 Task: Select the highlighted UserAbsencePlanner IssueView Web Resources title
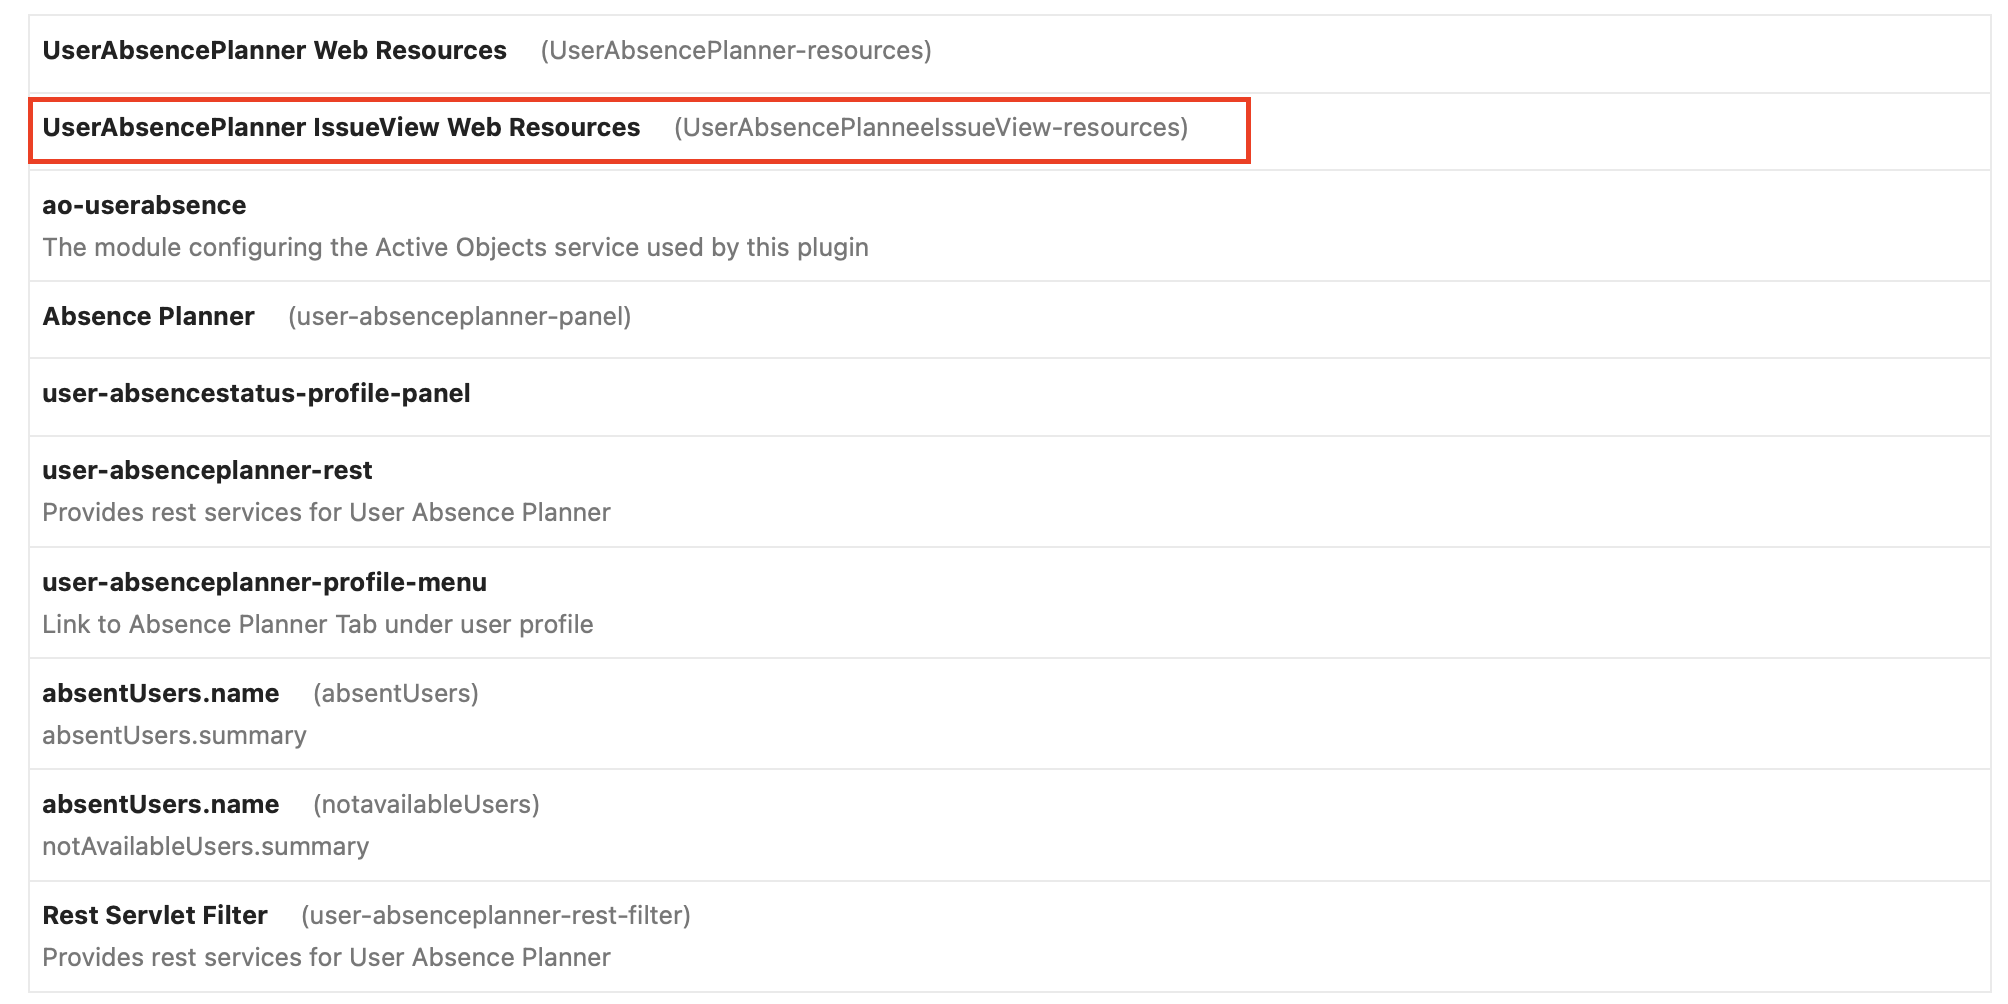coord(341,128)
